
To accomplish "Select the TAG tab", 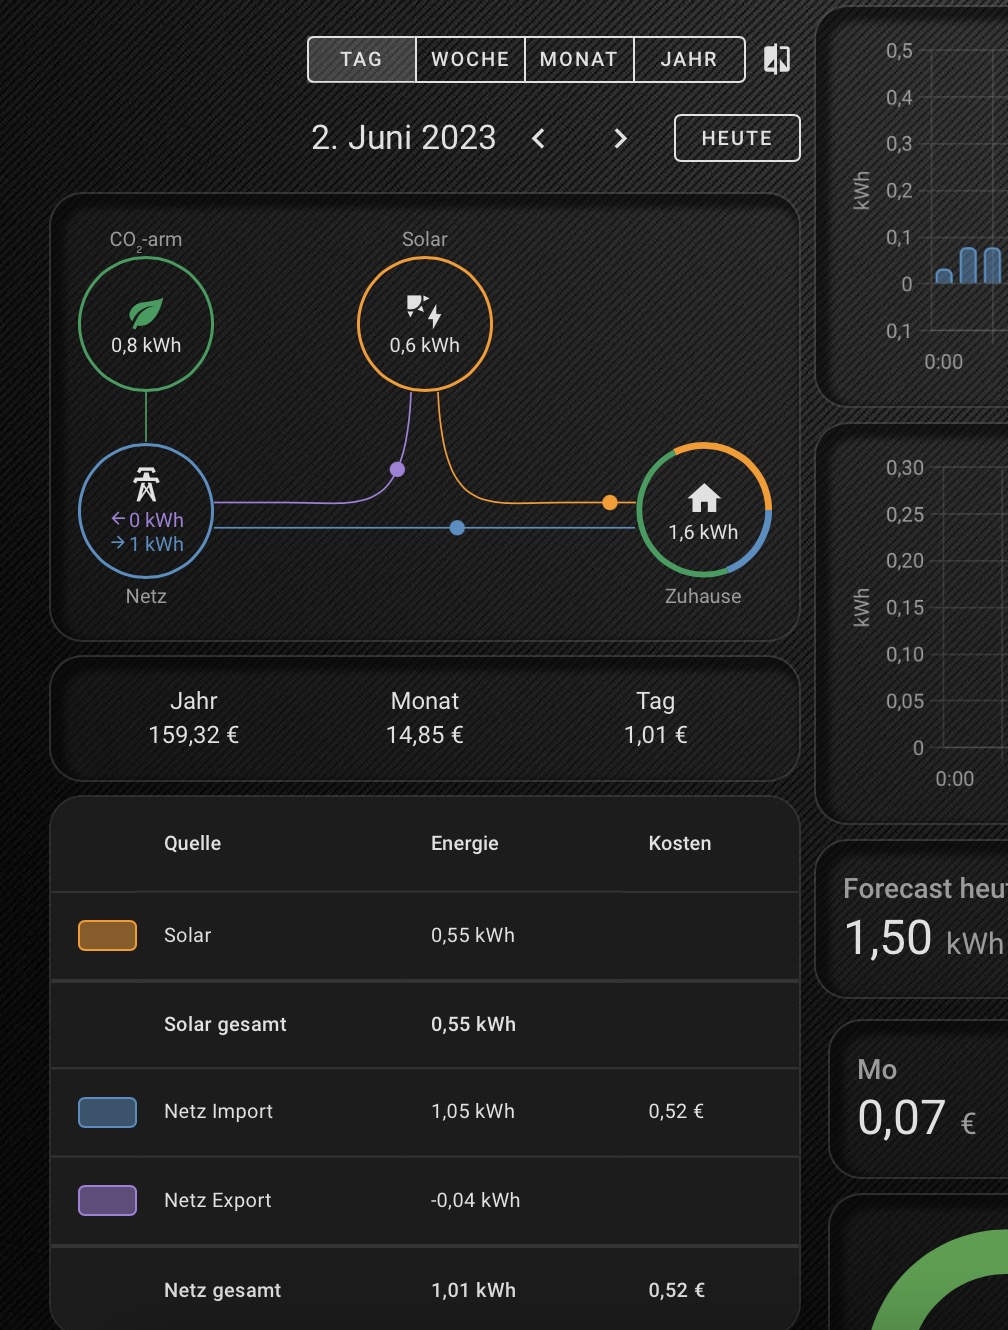I will (361, 59).
